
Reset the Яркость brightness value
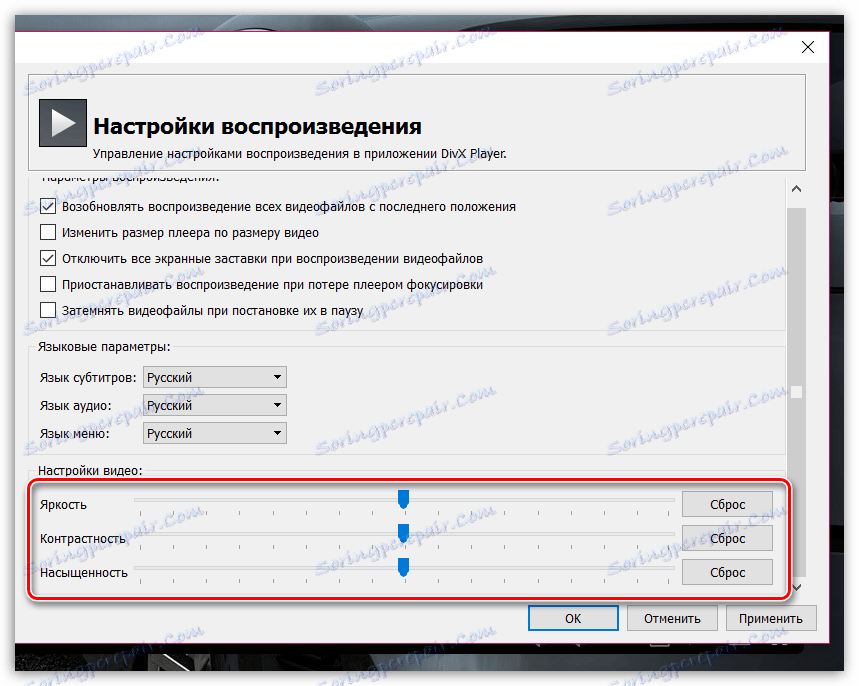point(727,503)
